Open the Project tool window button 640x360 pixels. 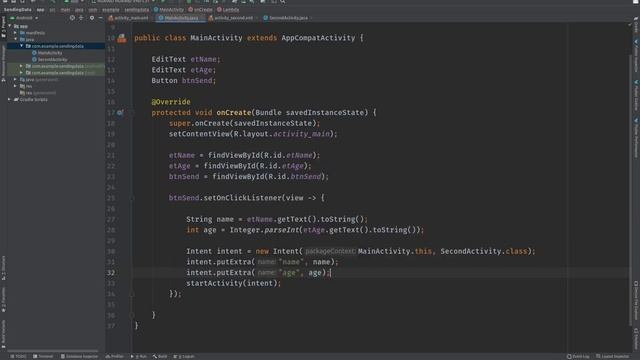point(3,27)
